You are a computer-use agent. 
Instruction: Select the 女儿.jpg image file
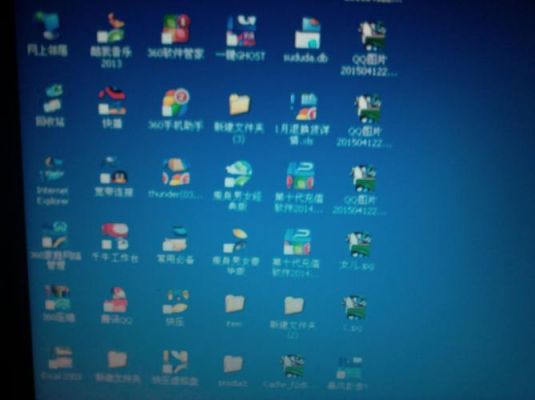[357, 251]
